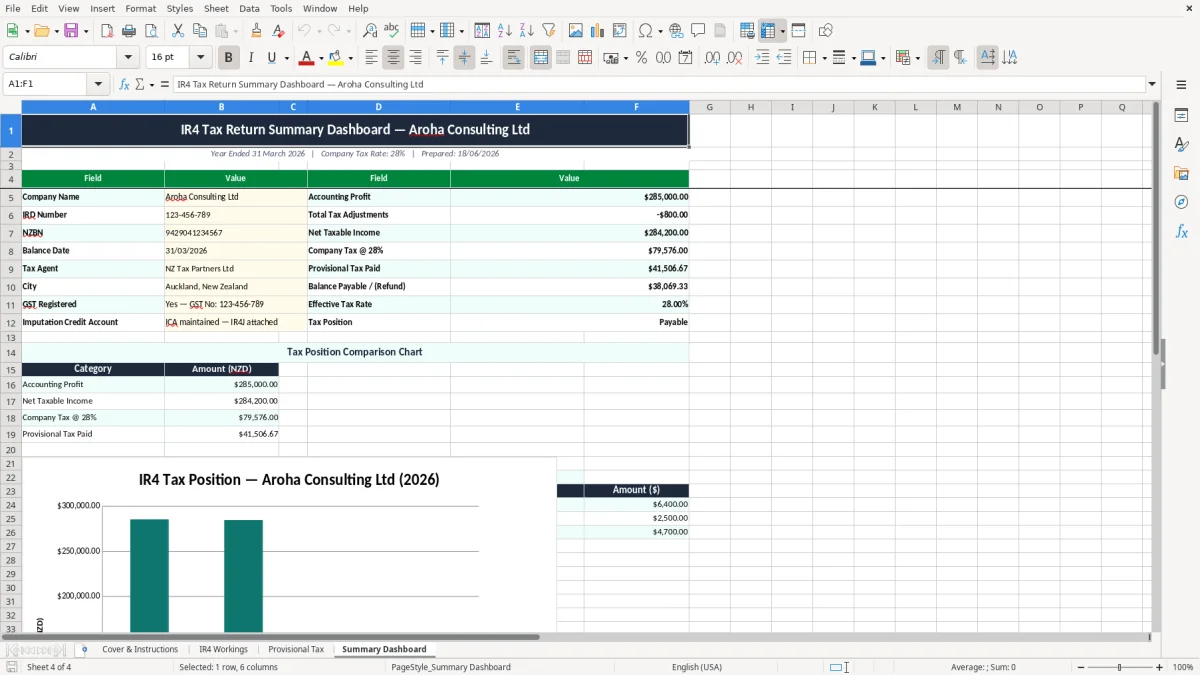
Task: Apply yellow background highlight color
Action: 336,58
